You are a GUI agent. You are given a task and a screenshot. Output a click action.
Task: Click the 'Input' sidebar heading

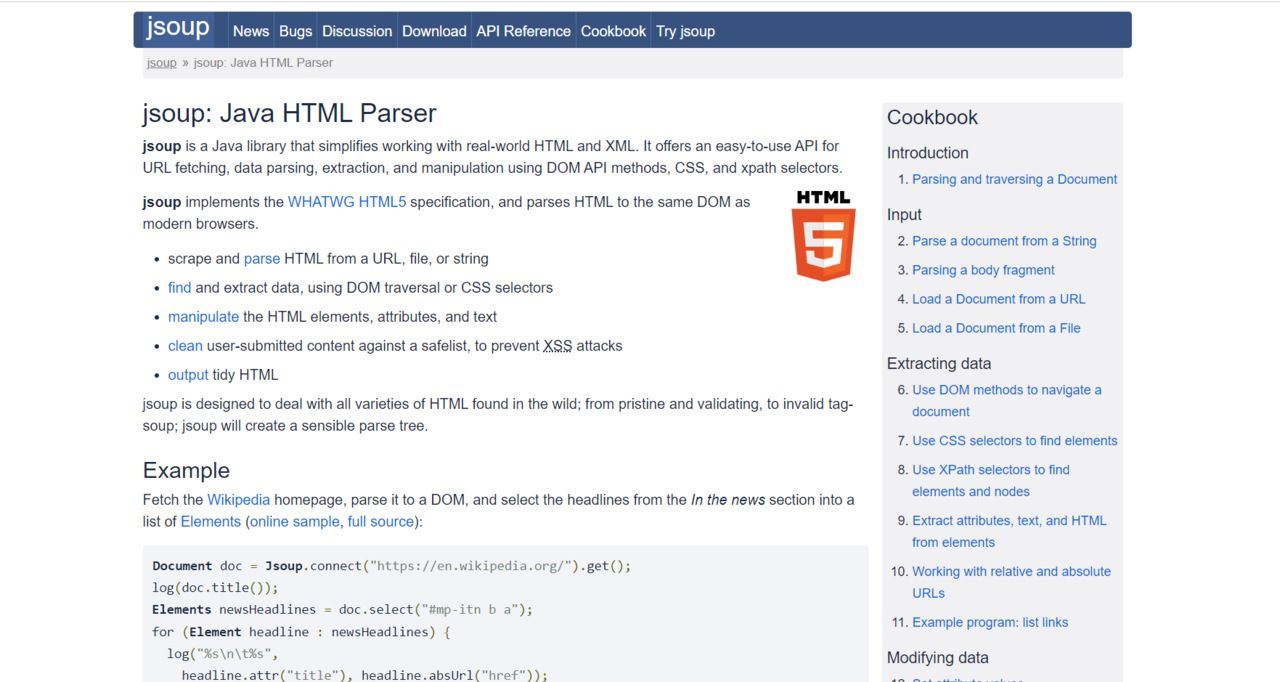[904, 215]
